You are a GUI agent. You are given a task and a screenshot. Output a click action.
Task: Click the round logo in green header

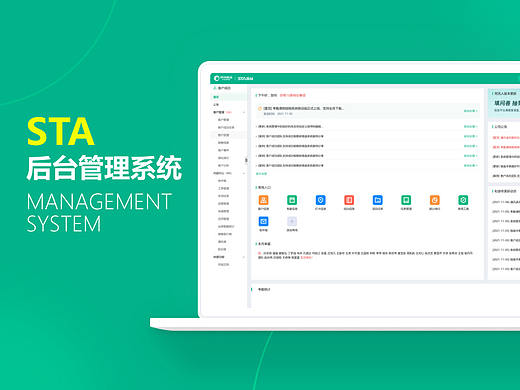point(217,78)
